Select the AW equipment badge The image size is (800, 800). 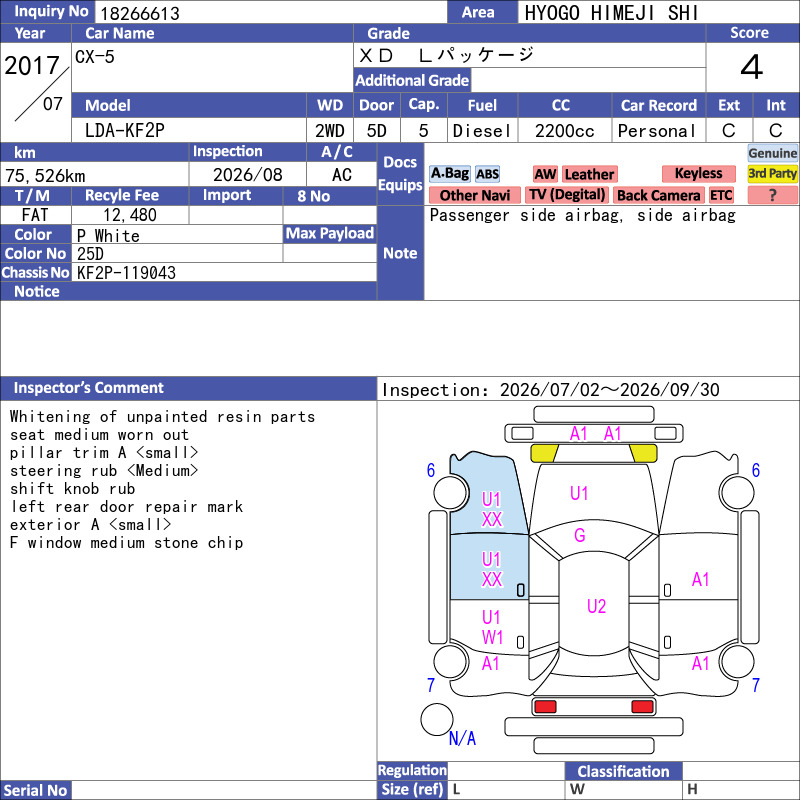(x=545, y=174)
